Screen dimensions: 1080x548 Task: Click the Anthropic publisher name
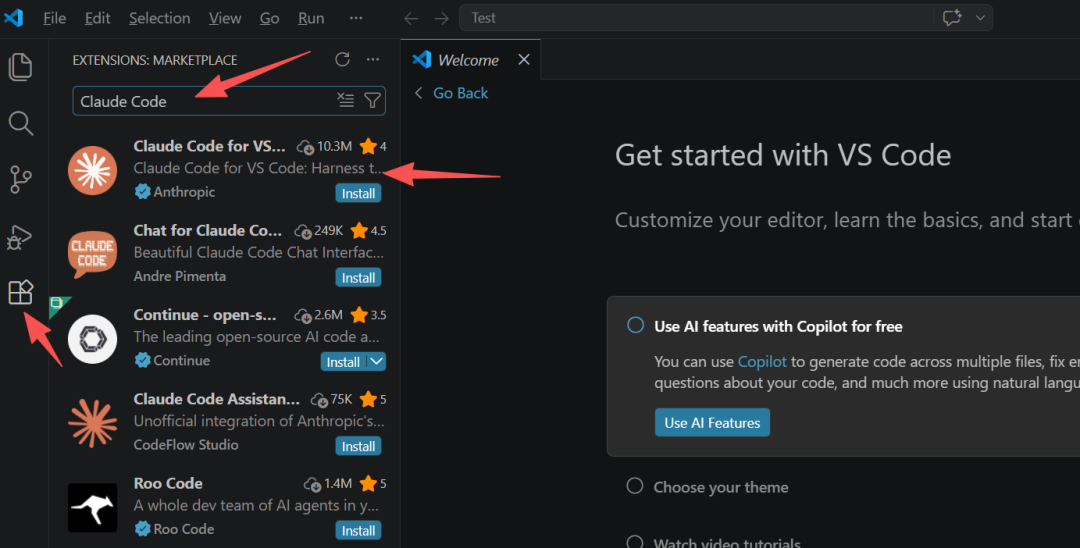184,192
